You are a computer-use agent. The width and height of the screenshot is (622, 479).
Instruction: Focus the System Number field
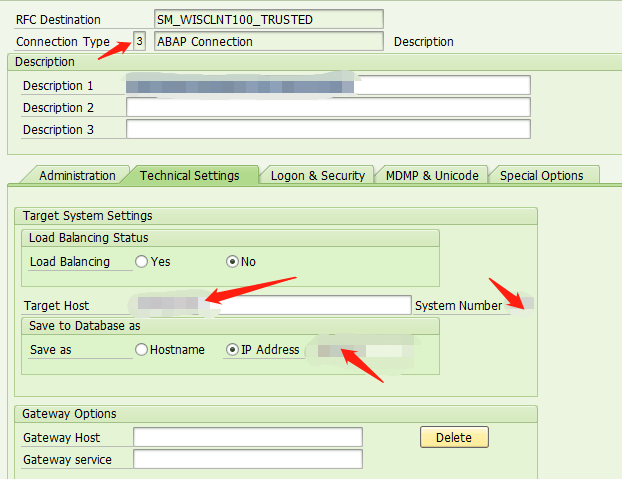(x=522, y=305)
